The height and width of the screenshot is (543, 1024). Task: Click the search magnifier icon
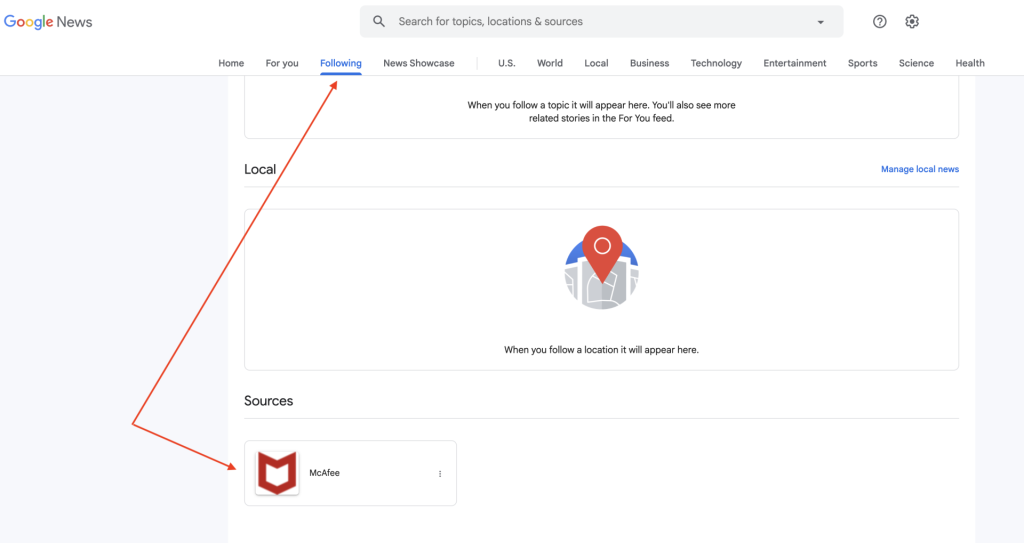pos(379,21)
